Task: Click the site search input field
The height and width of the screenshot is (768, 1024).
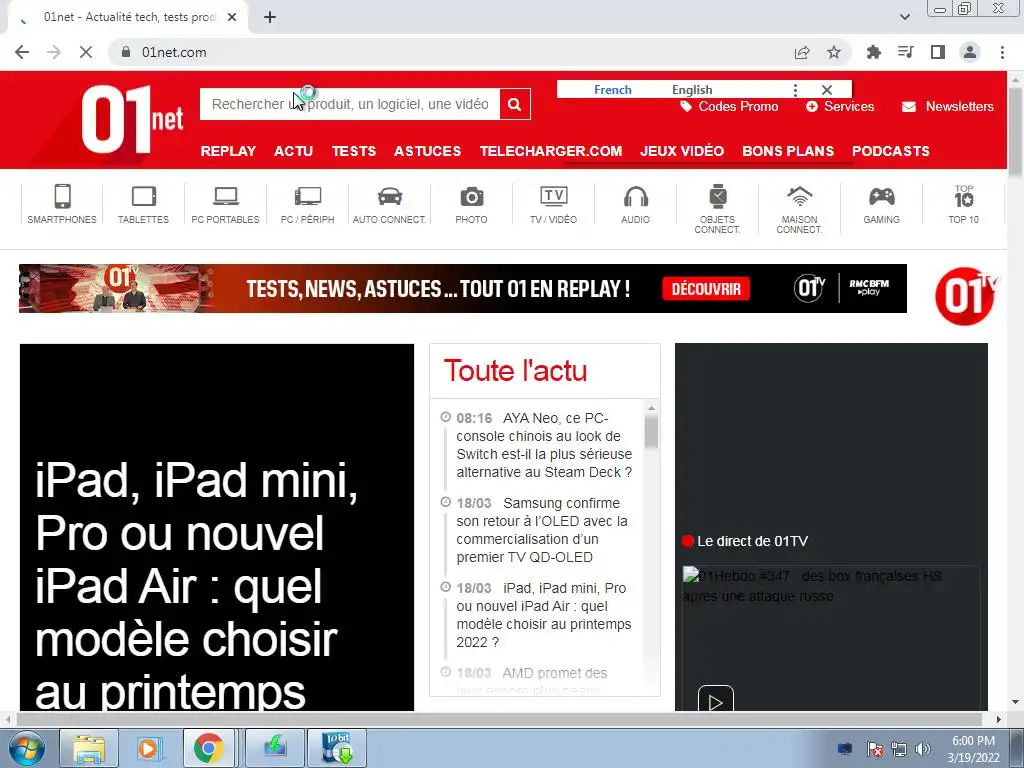Action: pyautogui.click(x=350, y=104)
